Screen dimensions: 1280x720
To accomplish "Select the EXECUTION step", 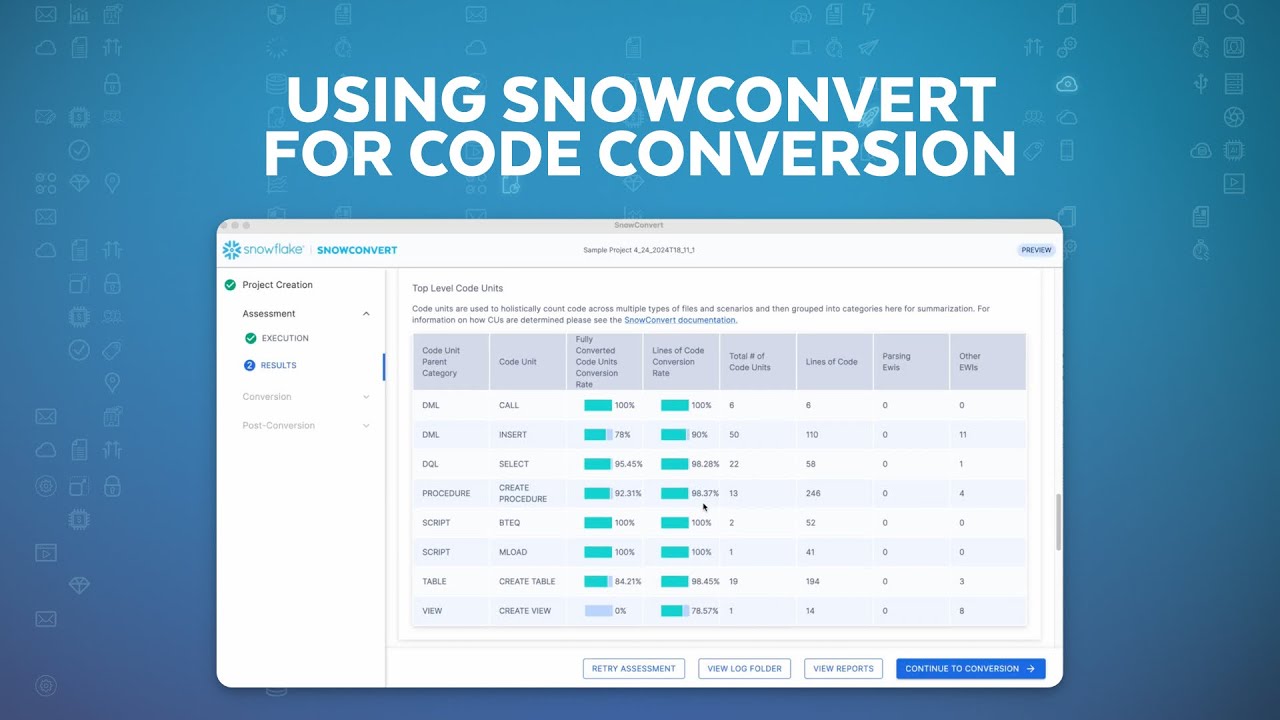I will (285, 338).
